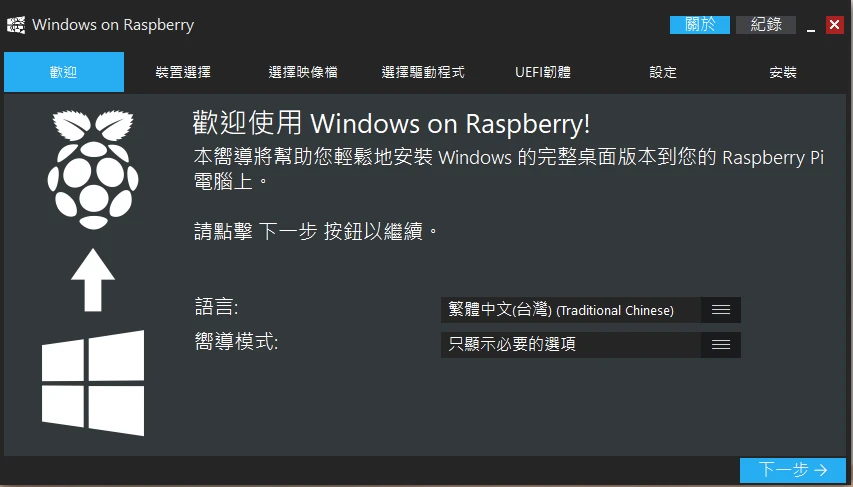Click the upward arrow graphic
The height and width of the screenshot is (487, 853).
[x=93, y=280]
